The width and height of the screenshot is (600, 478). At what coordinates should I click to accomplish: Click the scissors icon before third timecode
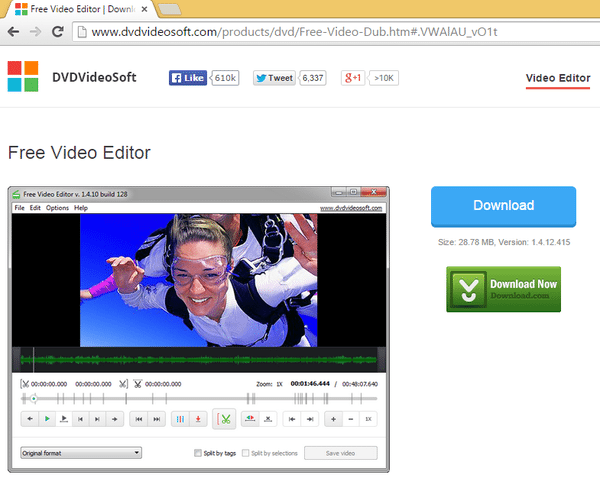pos(138,384)
